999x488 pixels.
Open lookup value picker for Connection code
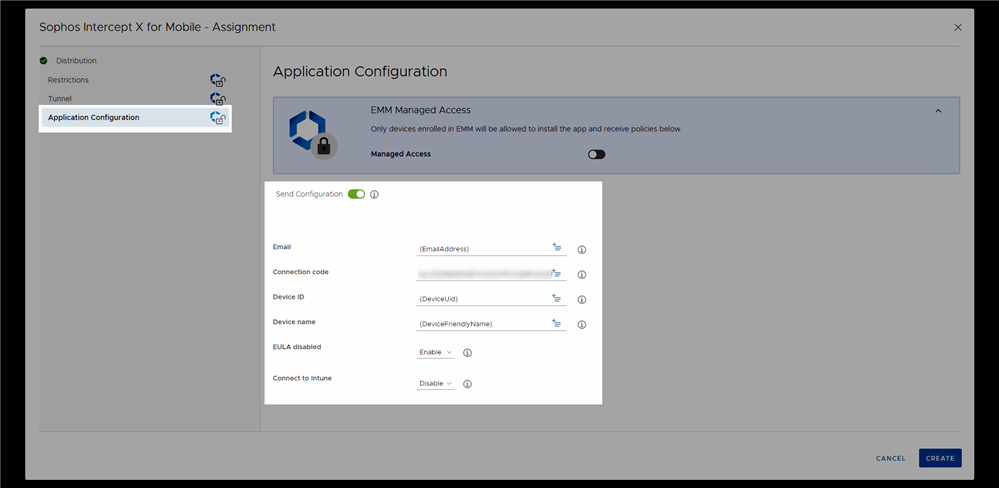pyautogui.click(x=556, y=273)
